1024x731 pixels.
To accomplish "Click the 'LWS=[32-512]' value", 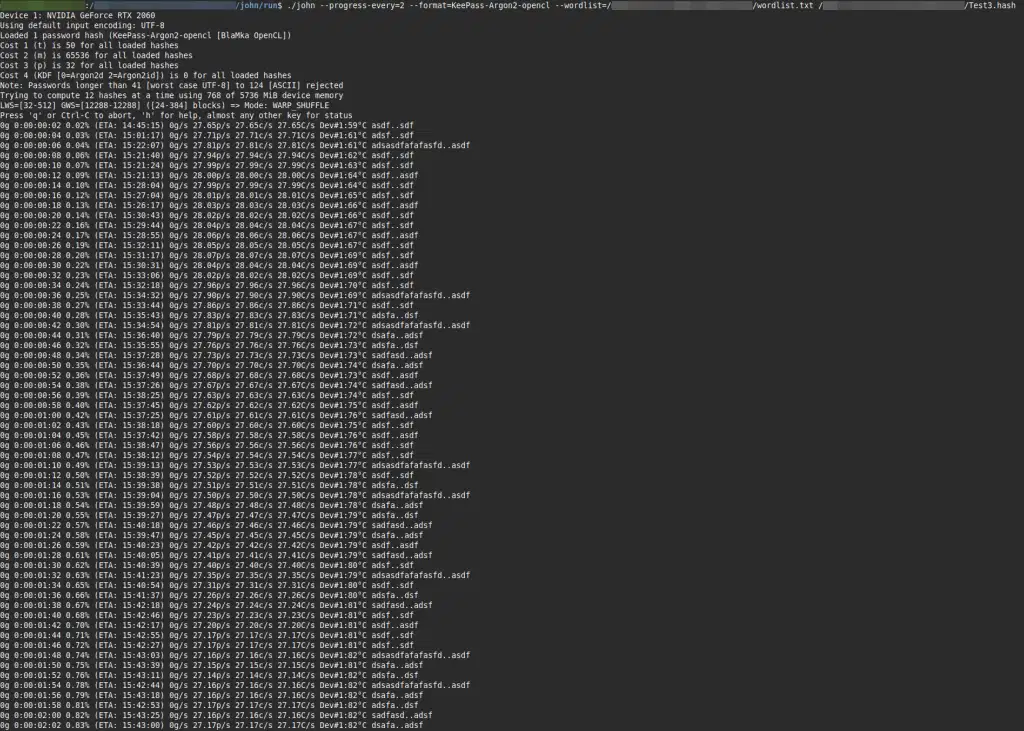I will coord(28,105).
